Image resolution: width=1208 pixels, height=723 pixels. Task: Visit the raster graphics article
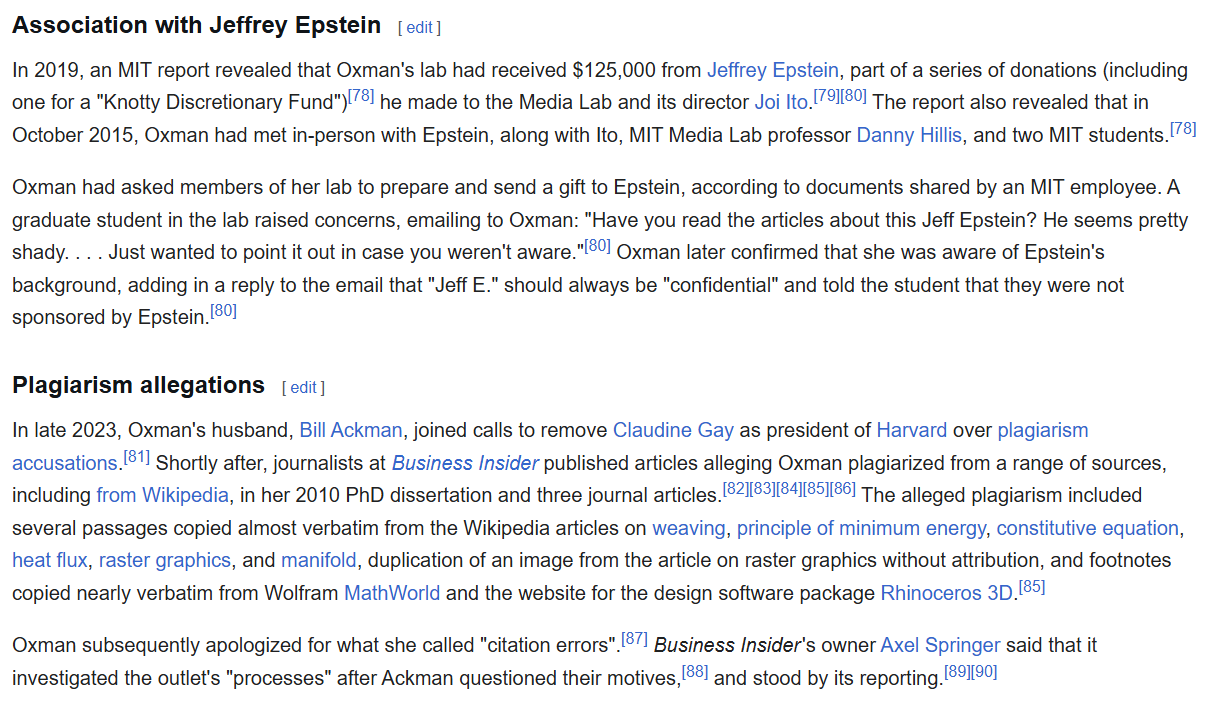coord(165,560)
